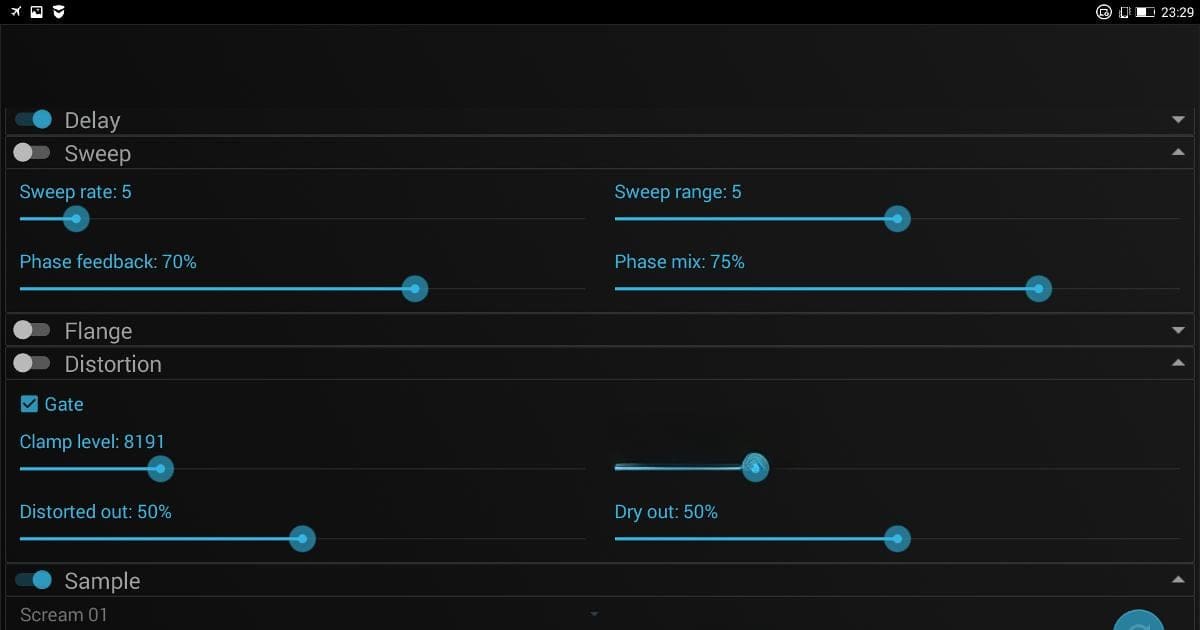Tap the battery indicator in status bar
This screenshot has width=1200, height=630.
(1146, 12)
